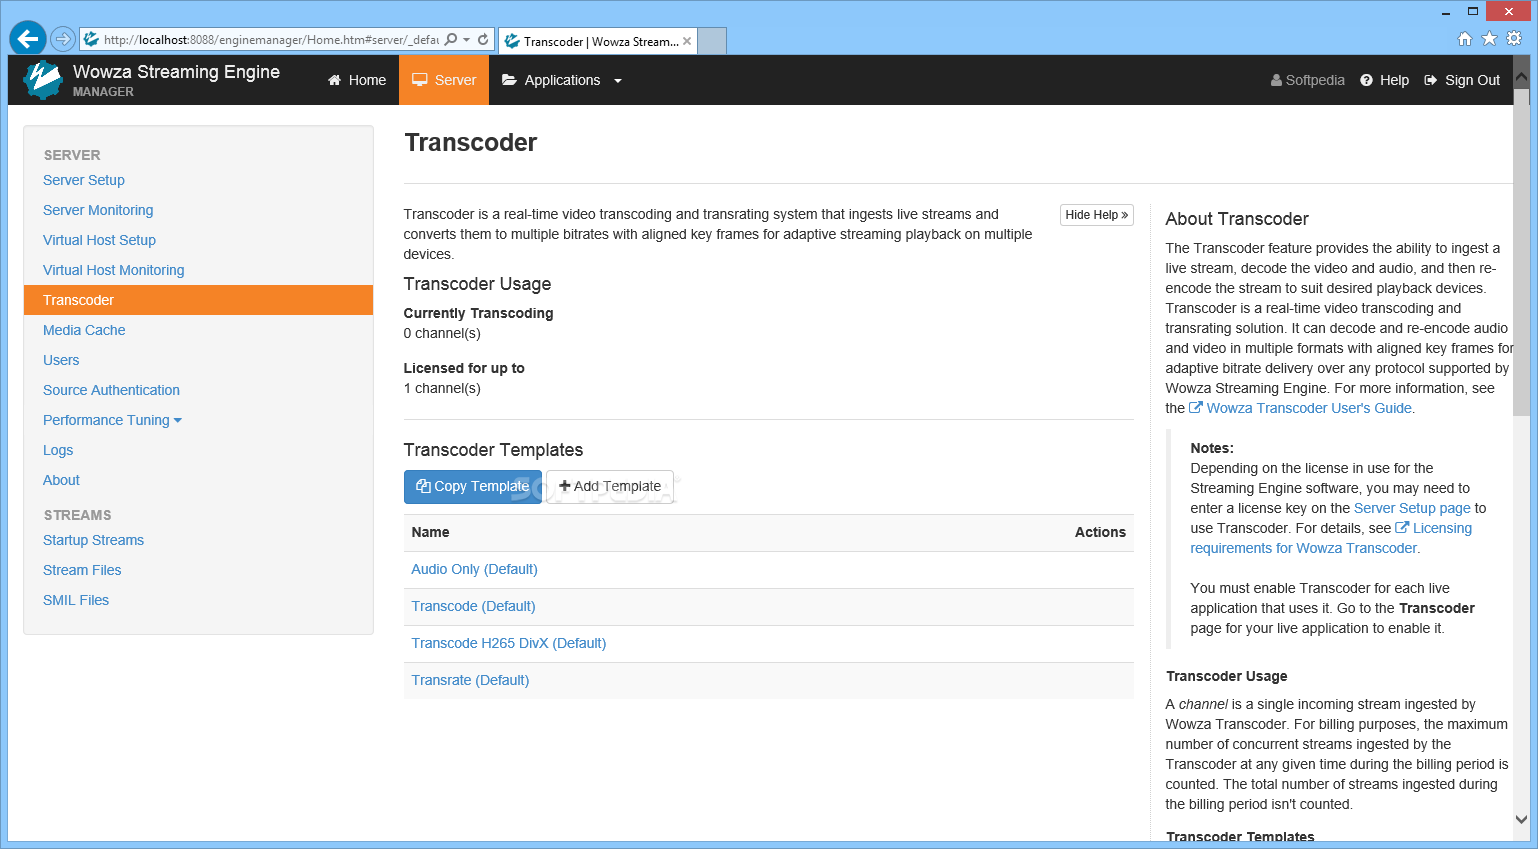Click the Actions column header
The width and height of the screenshot is (1538, 849).
pyautogui.click(x=1100, y=532)
